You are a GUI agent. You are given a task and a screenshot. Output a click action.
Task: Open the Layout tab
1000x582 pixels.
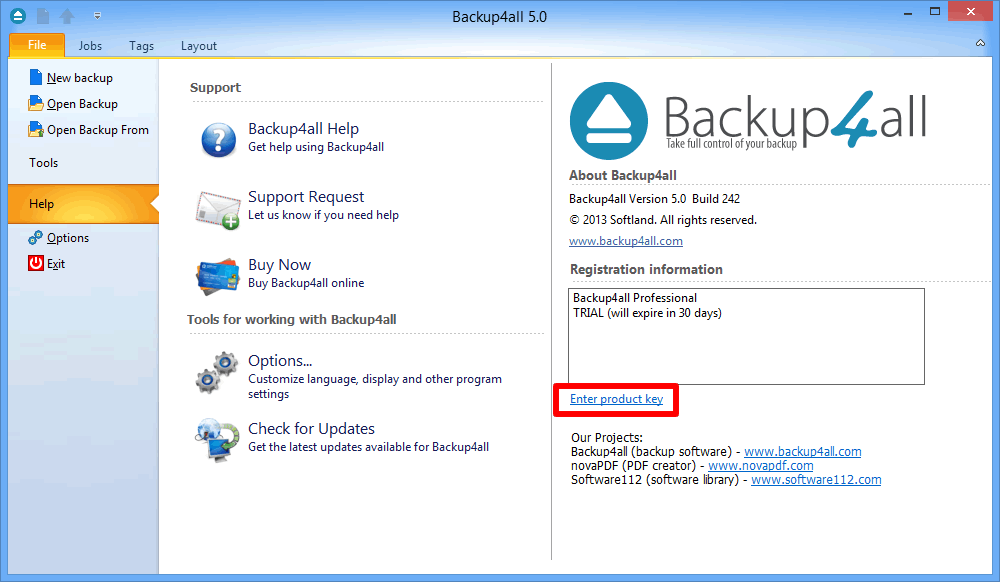click(198, 46)
